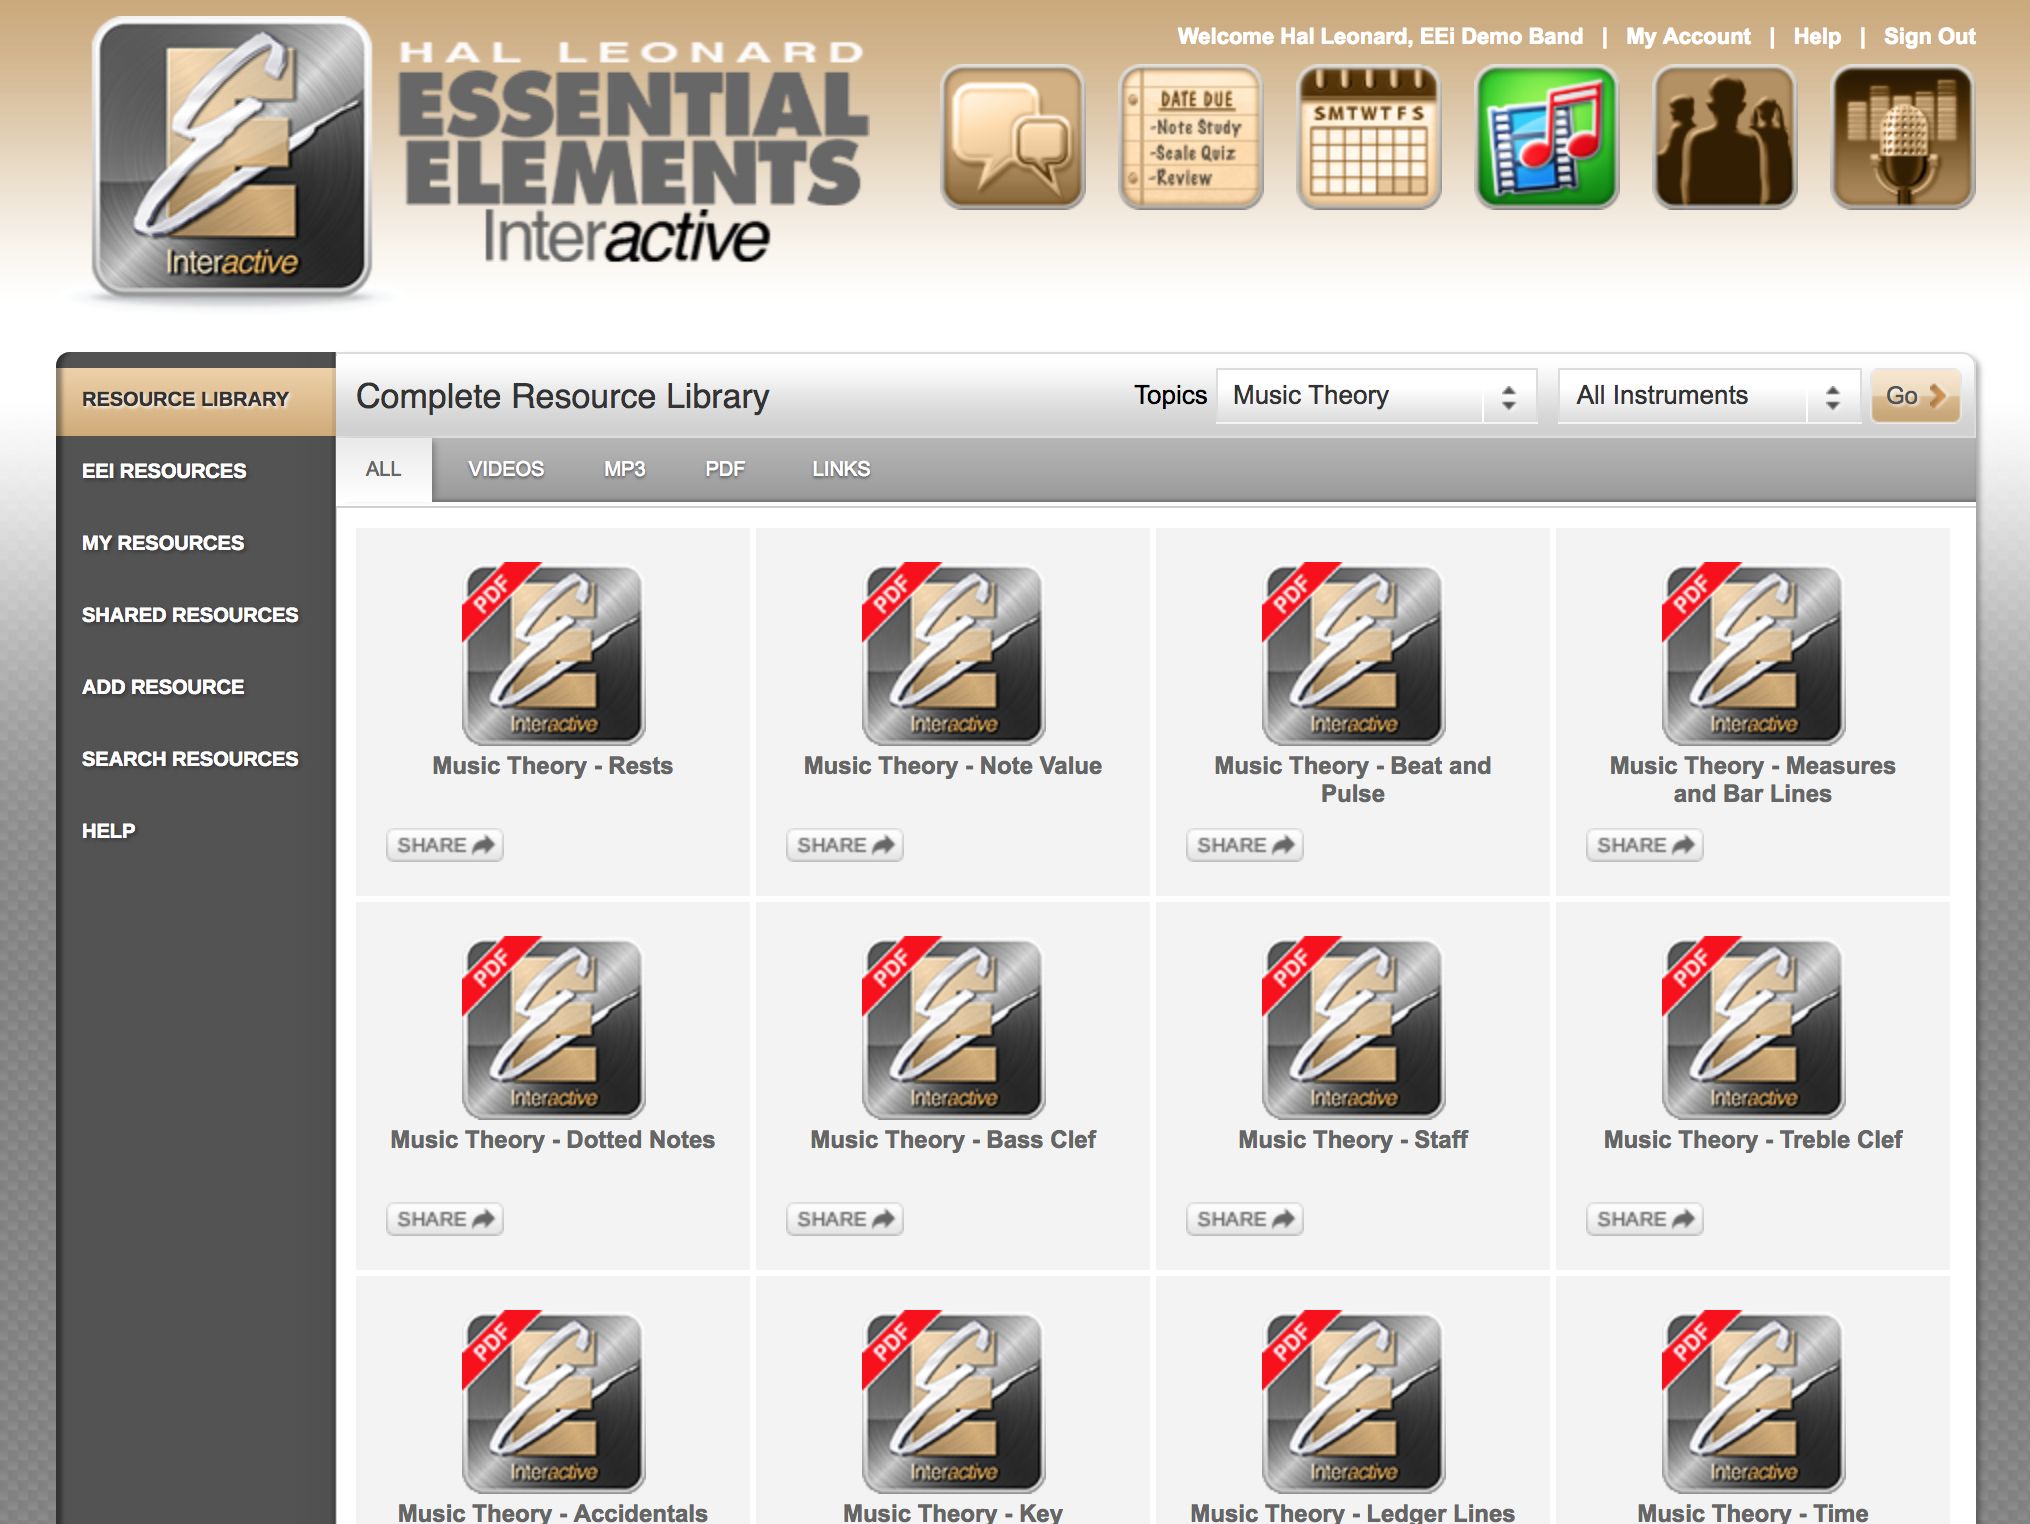The image size is (2030, 1524).
Task: Open the students silhouette icon
Action: tap(1725, 137)
